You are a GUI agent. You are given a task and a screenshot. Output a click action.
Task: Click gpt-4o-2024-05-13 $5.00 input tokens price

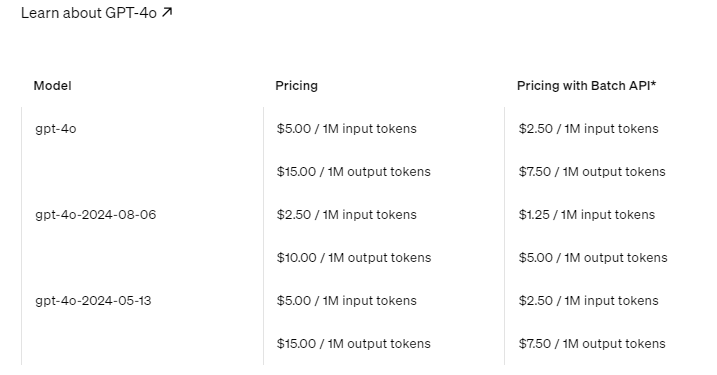(x=347, y=301)
